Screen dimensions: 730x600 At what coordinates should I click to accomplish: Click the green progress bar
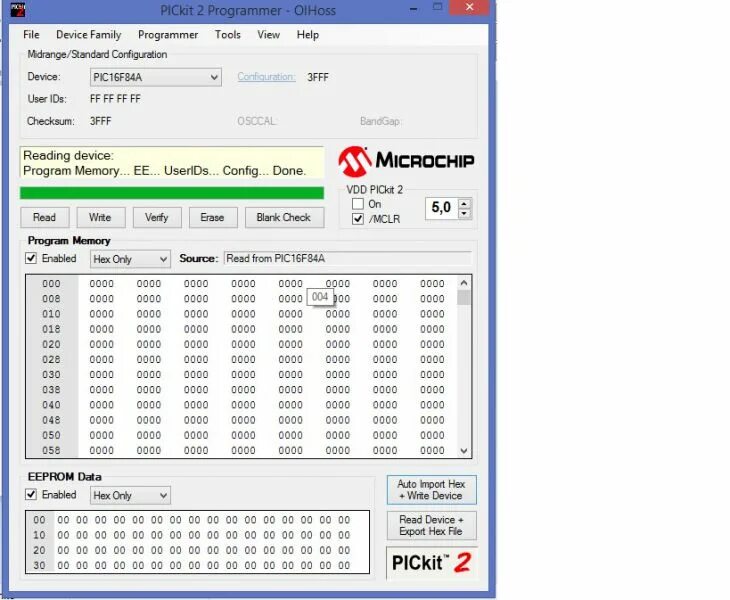pyautogui.click(x=172, y=193)
